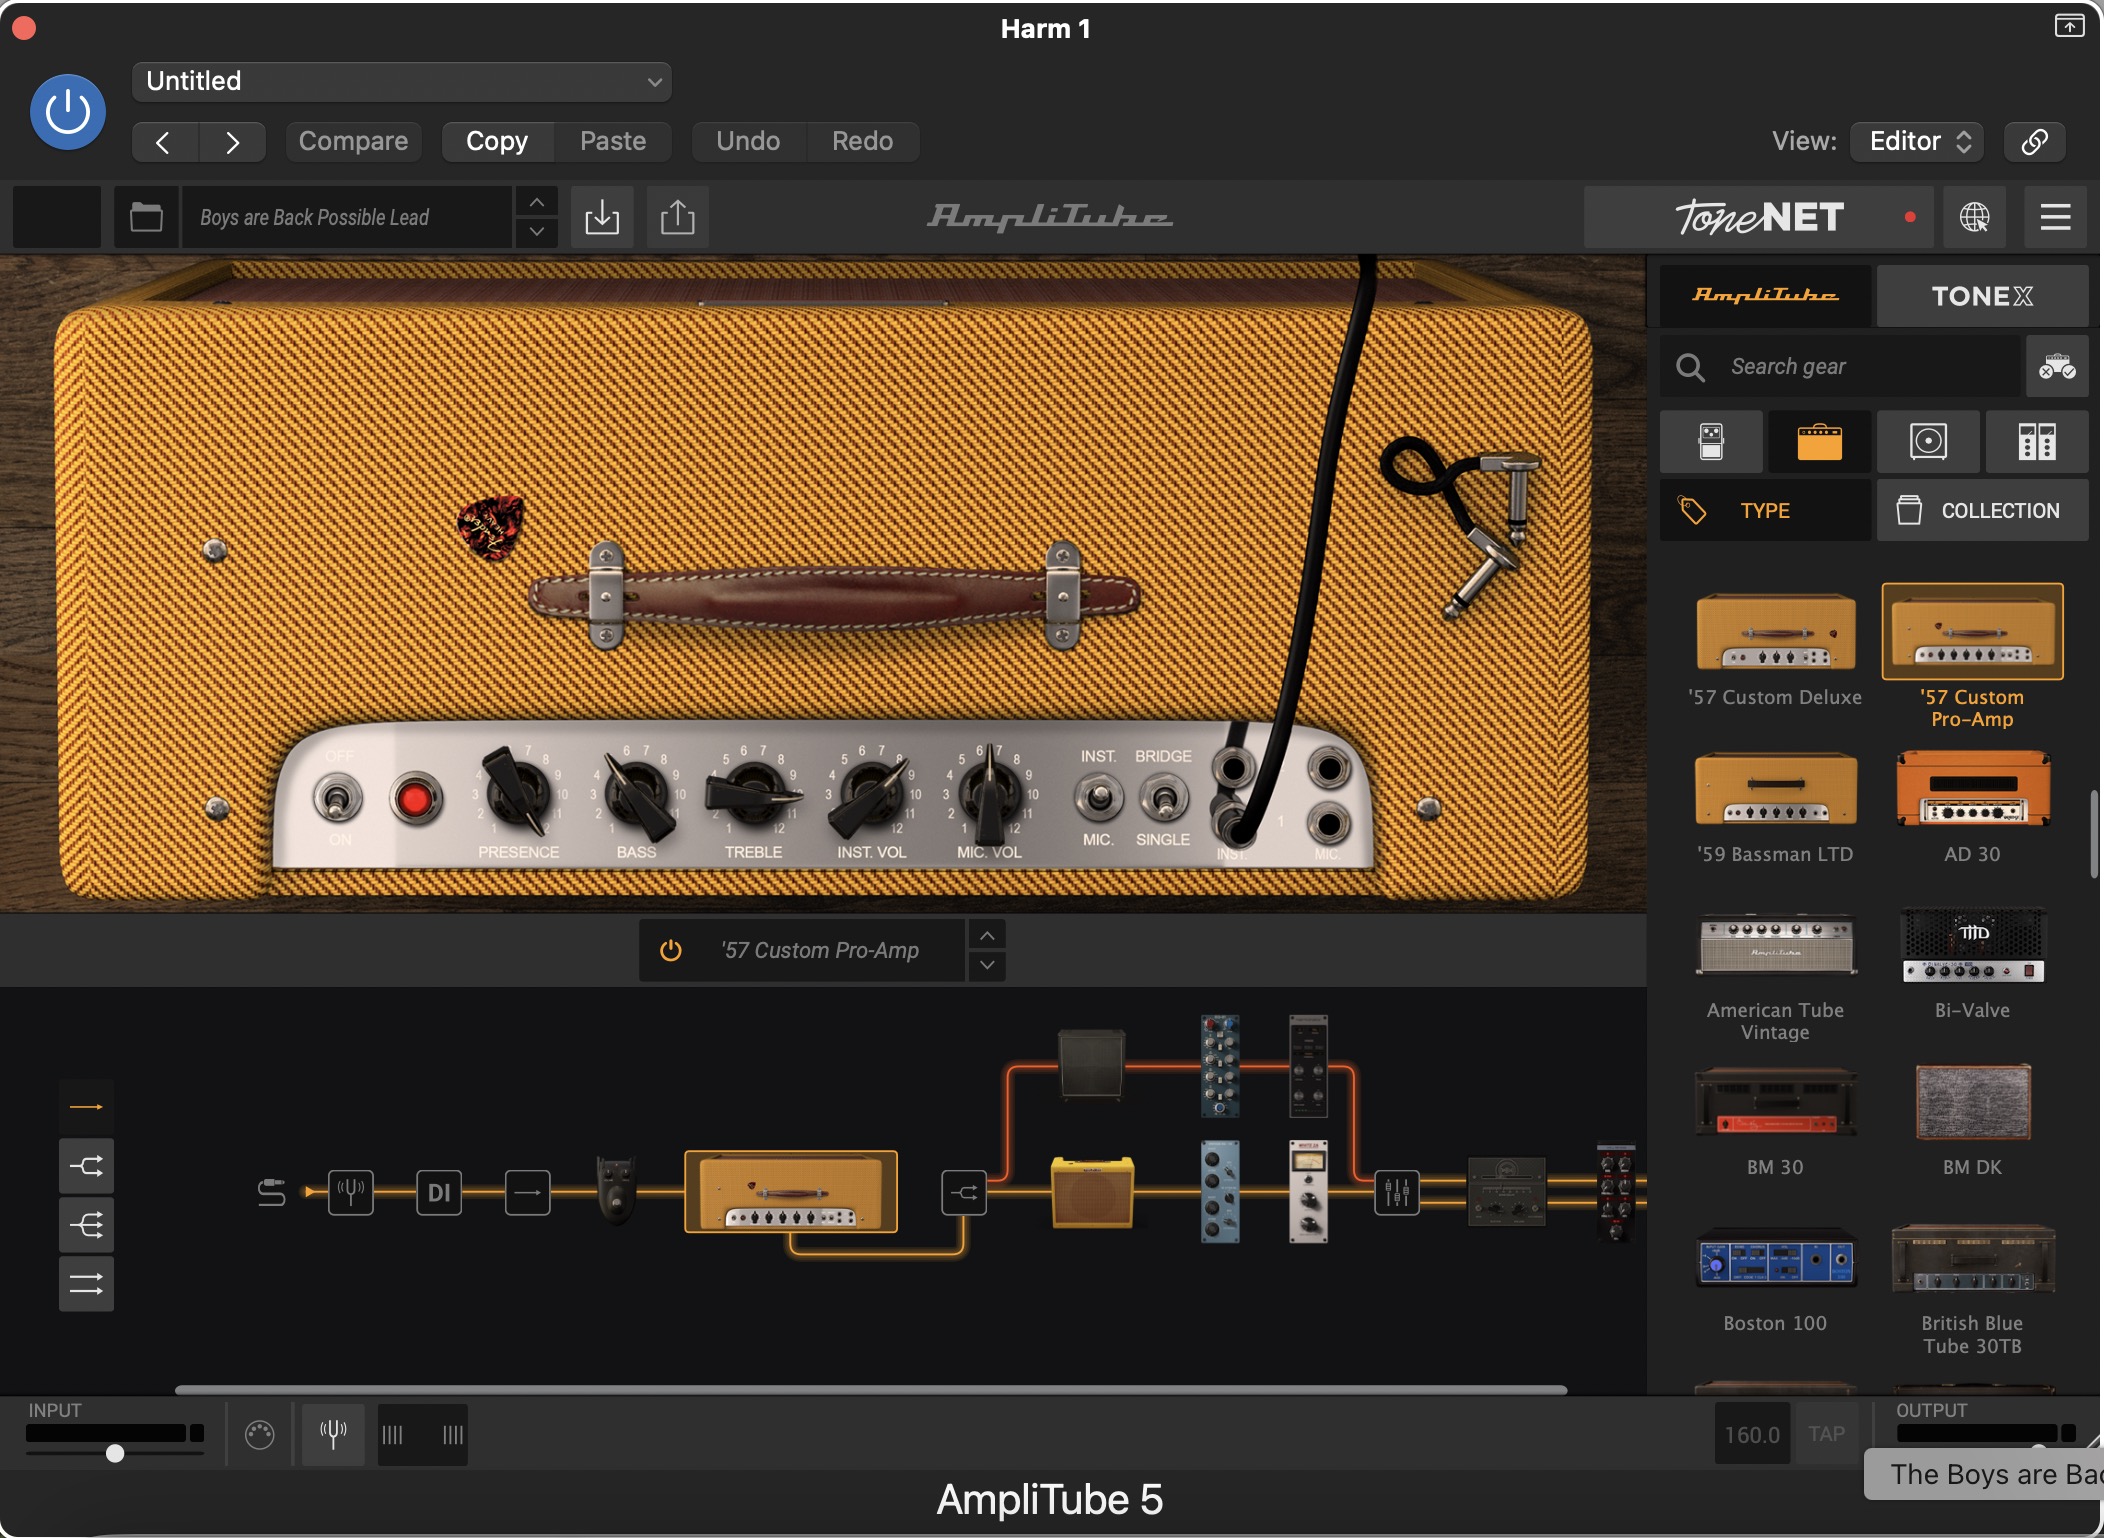The height and width of the screenshot is (1538, 2104).
Task: Click the DI block in signal chain
Action: tap(439, 1192)
